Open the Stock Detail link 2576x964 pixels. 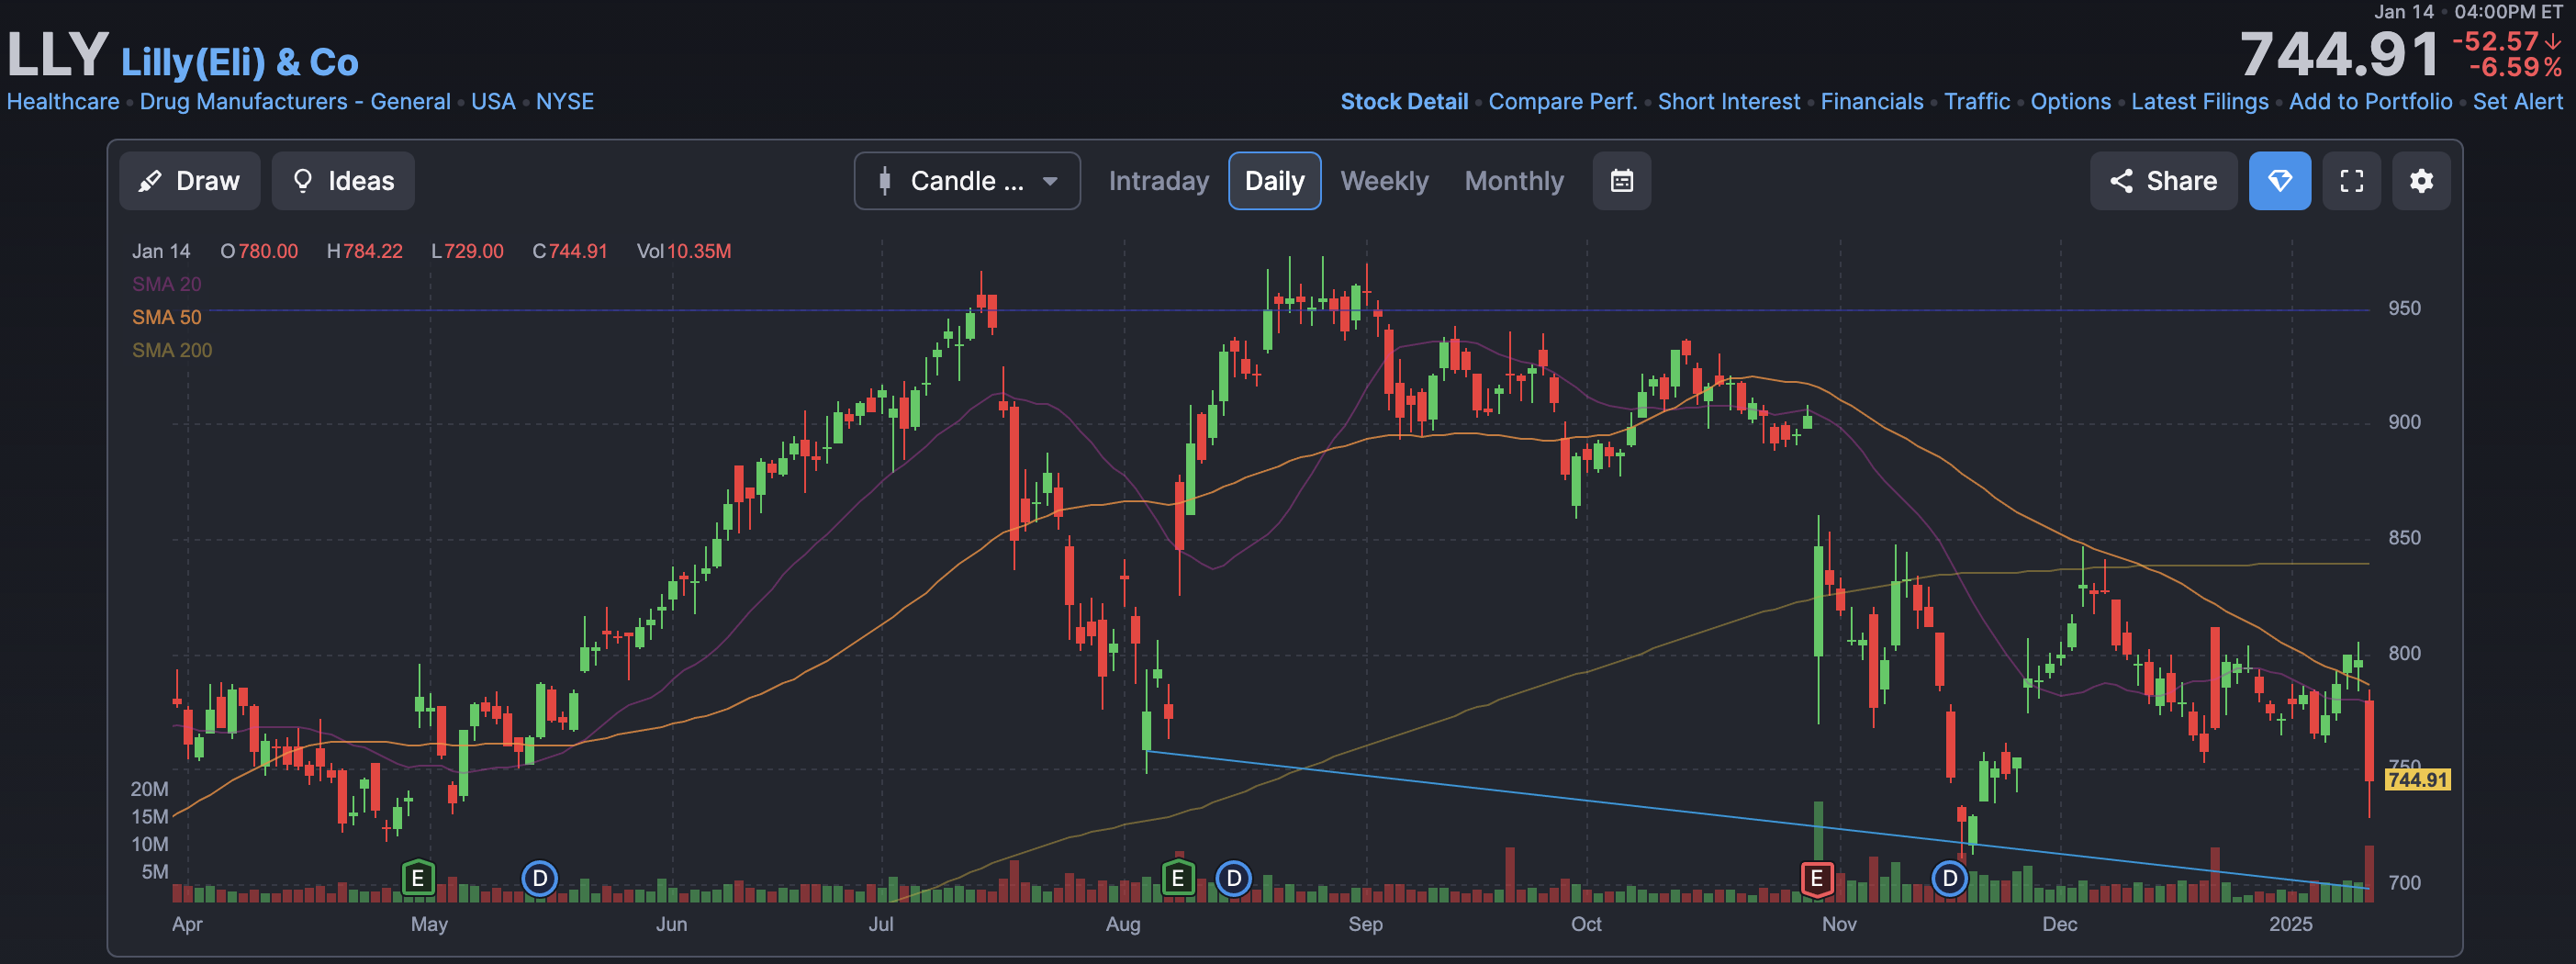pyautogui.click(x=1404, y=101)
